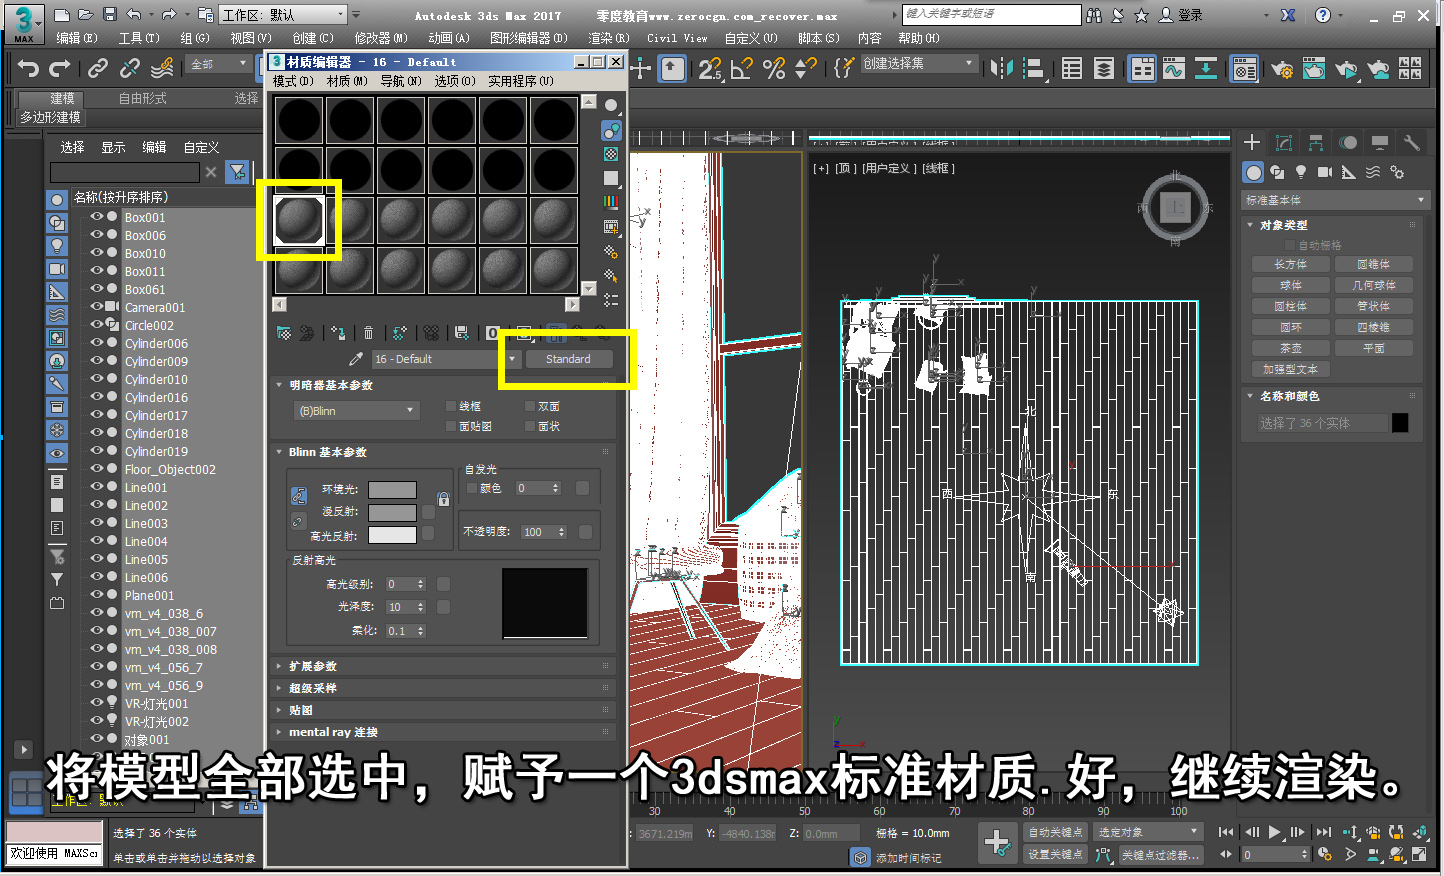Click the 茶壶 (Teapot) button
Screen dimensions: 1444x876
click(x=1291, y=348)
